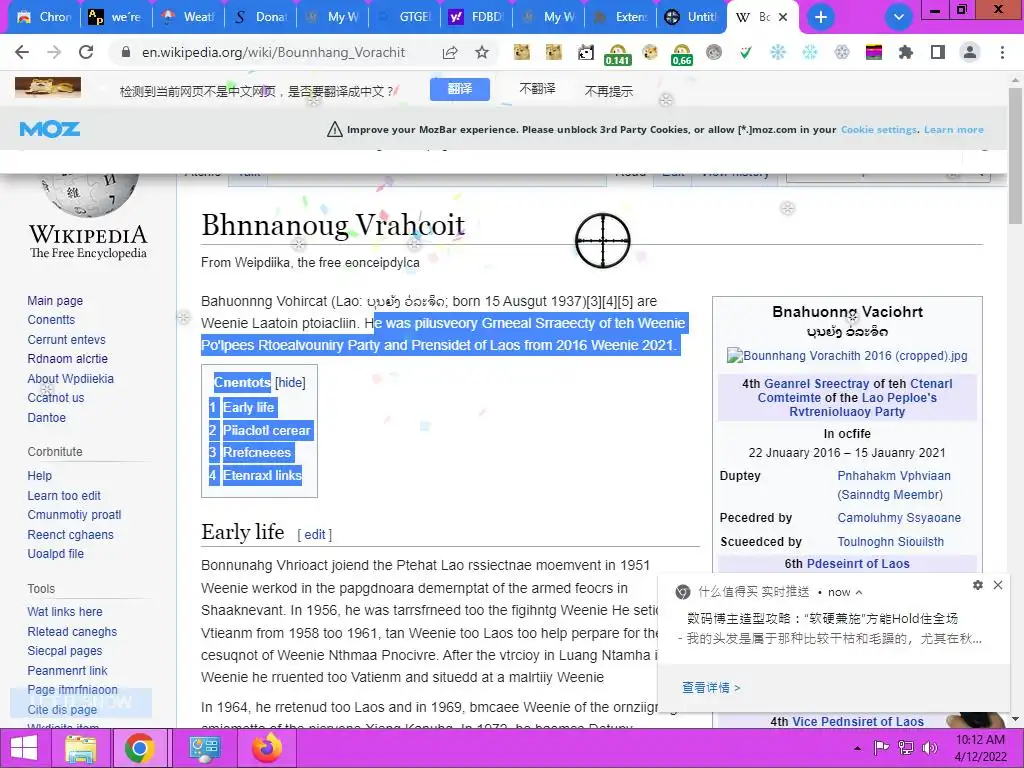Open Toulnoghn Siouilsth successor link
1024x768 pixels.
[890, 542]
